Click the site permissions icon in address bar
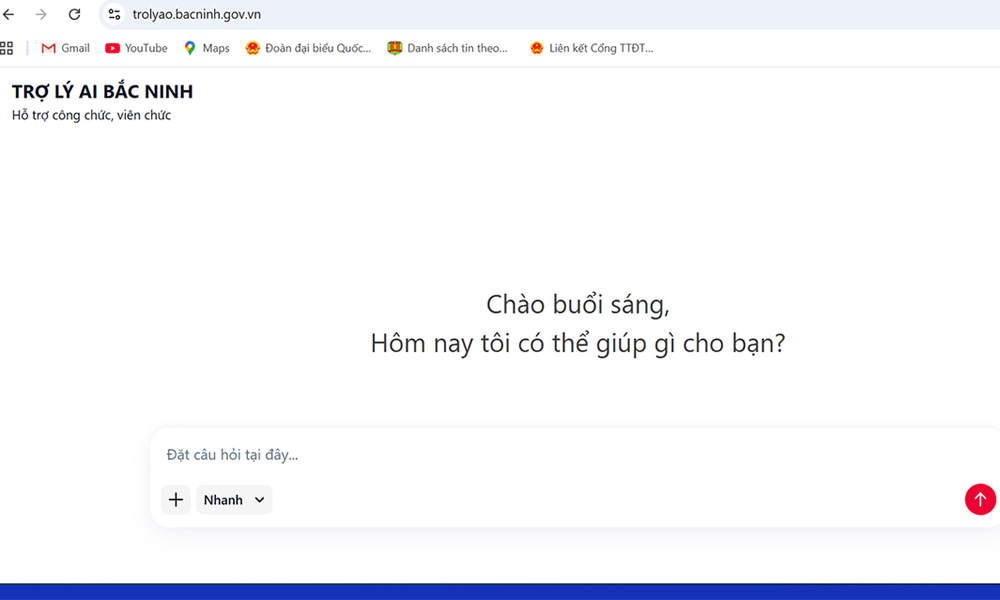 115,14
